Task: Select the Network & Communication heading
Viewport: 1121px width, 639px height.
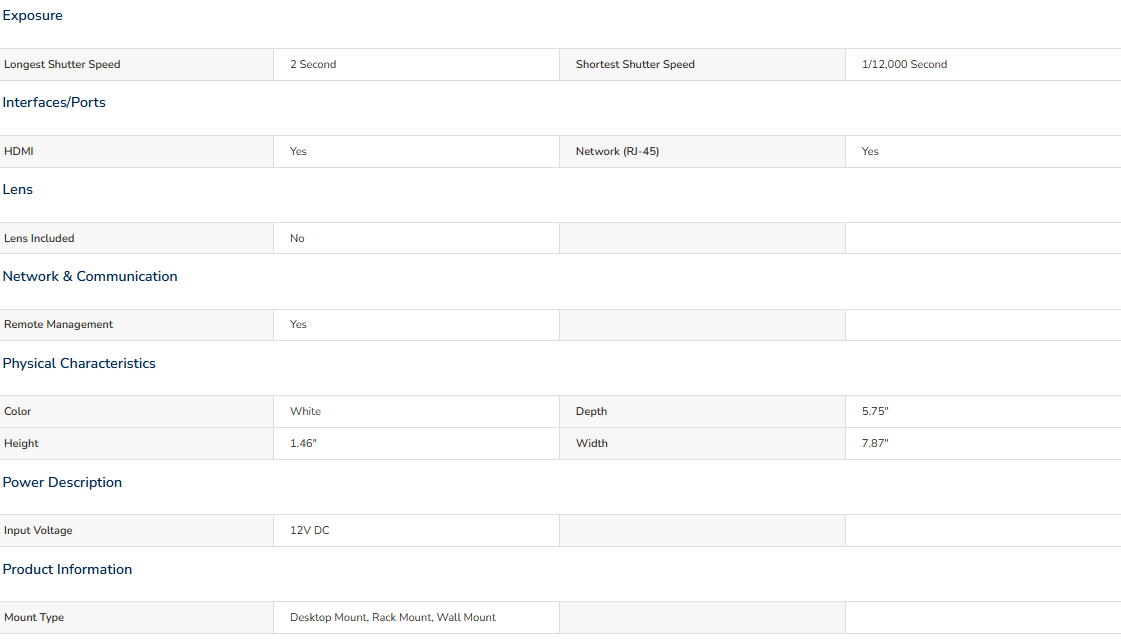Action: [x=90, y=277]
